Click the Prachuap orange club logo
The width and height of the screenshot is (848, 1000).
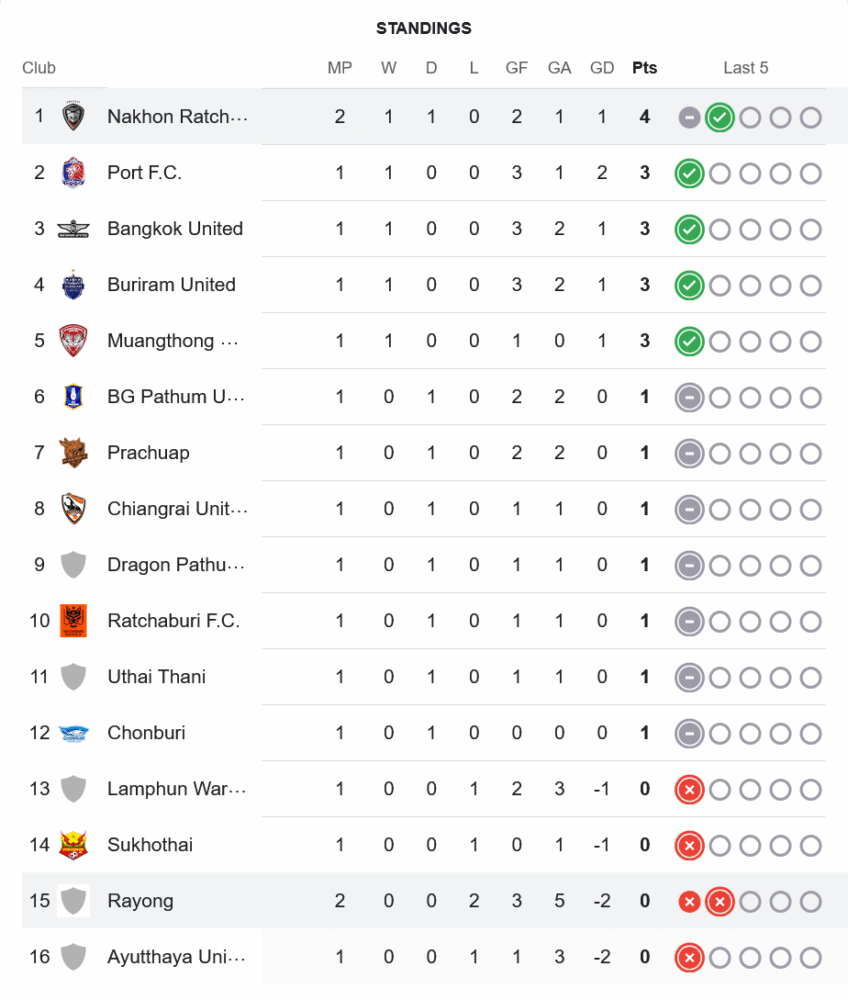[73, 453]
